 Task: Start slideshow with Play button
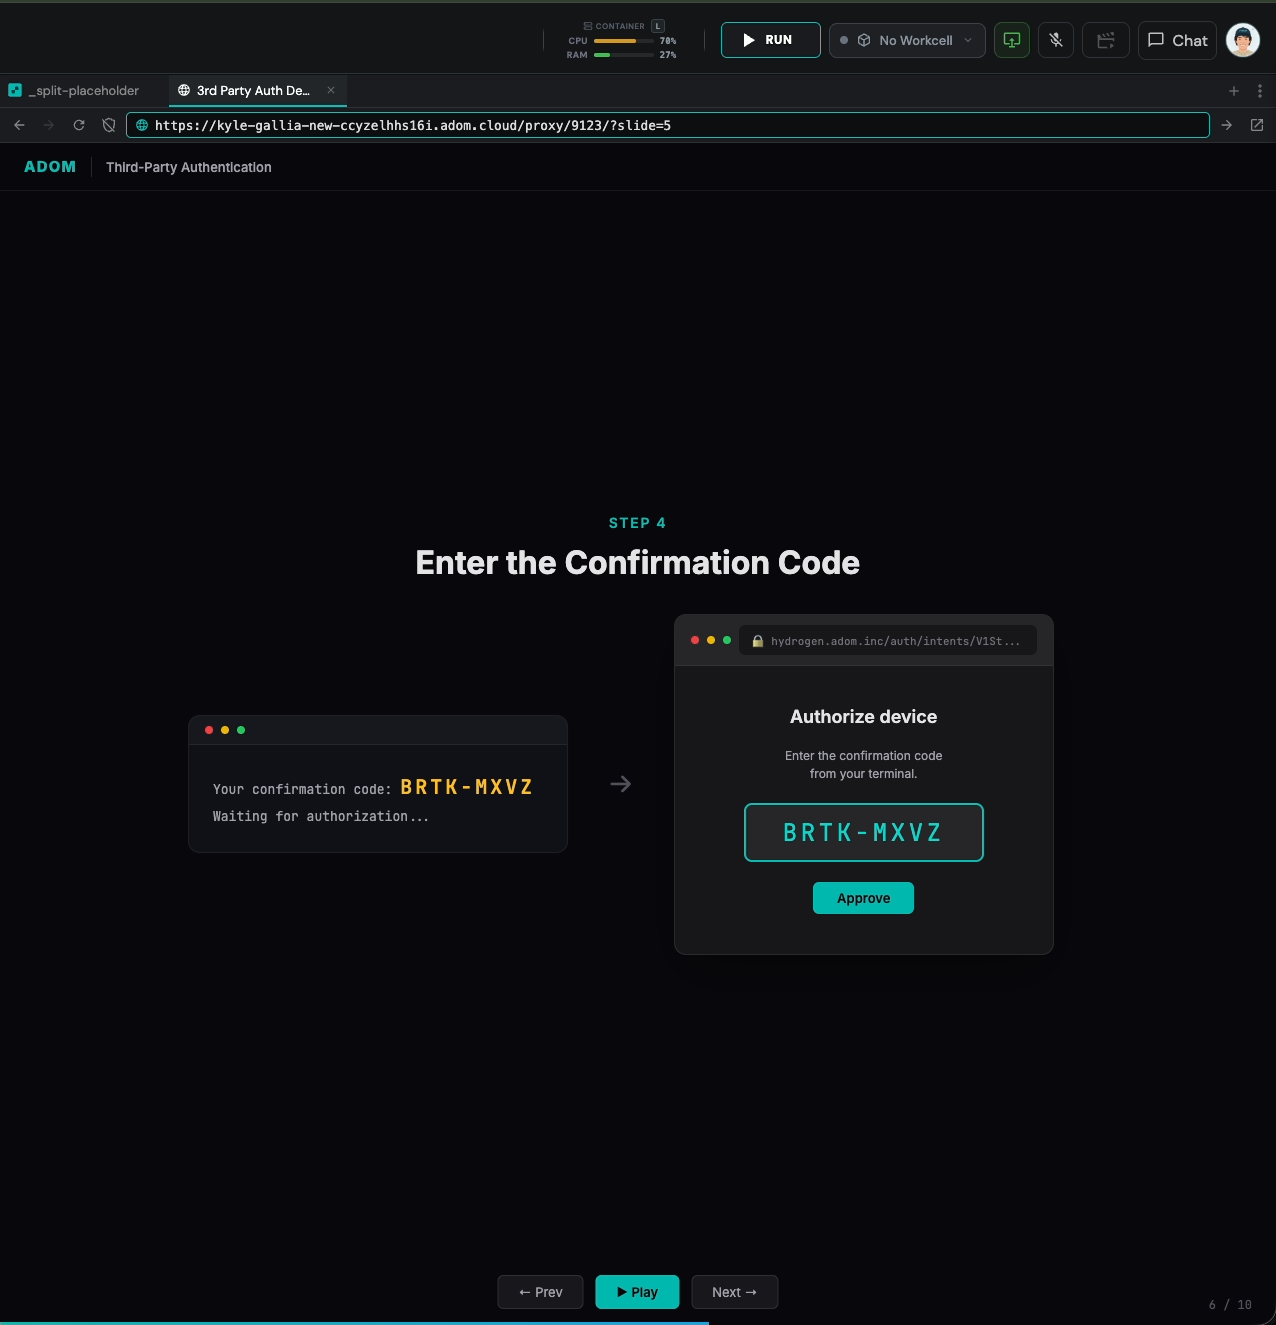[637, 1292]
